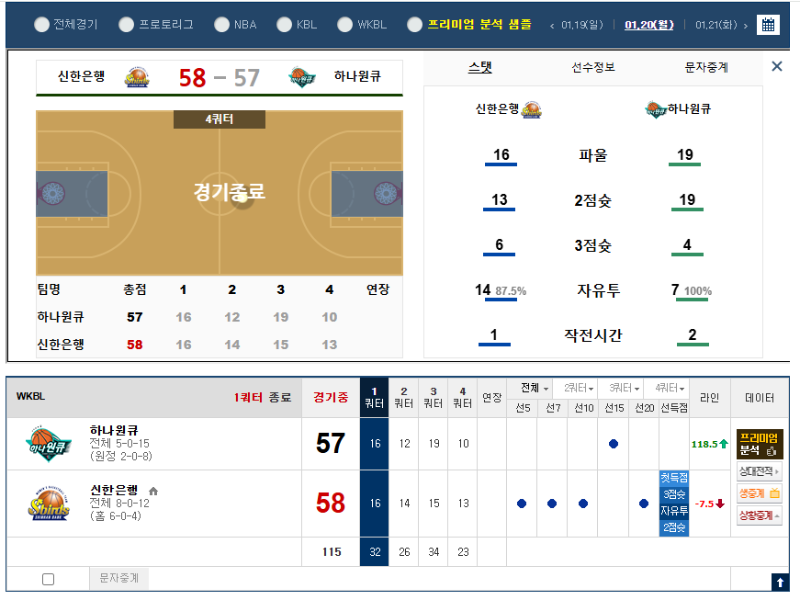Open the calendar date picker icon
Viewport: 800px width, 600px height.
pyautogui.click(x=768, y=24)
